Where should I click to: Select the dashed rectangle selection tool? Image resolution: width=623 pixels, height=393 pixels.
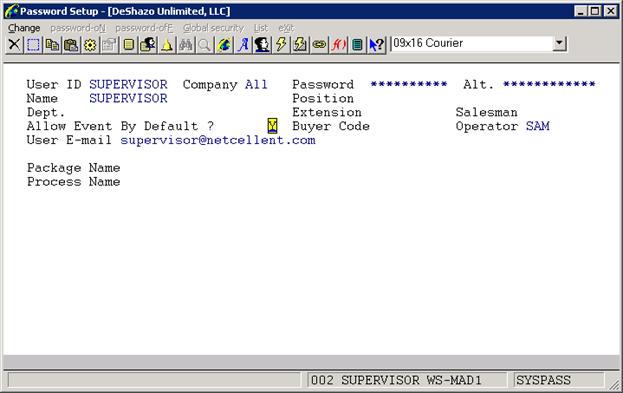click(33, 45)
